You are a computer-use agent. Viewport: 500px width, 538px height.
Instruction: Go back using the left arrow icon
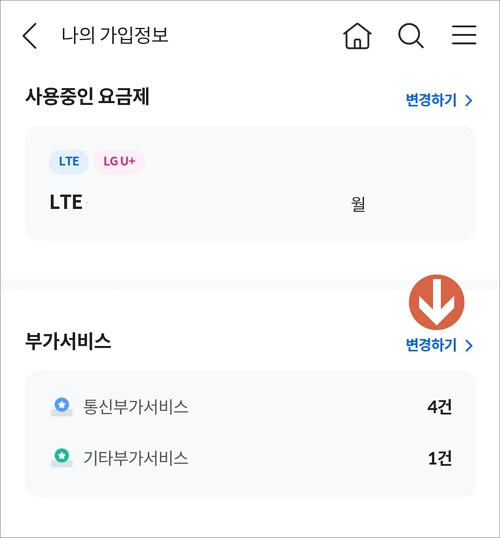click(30, 36)
